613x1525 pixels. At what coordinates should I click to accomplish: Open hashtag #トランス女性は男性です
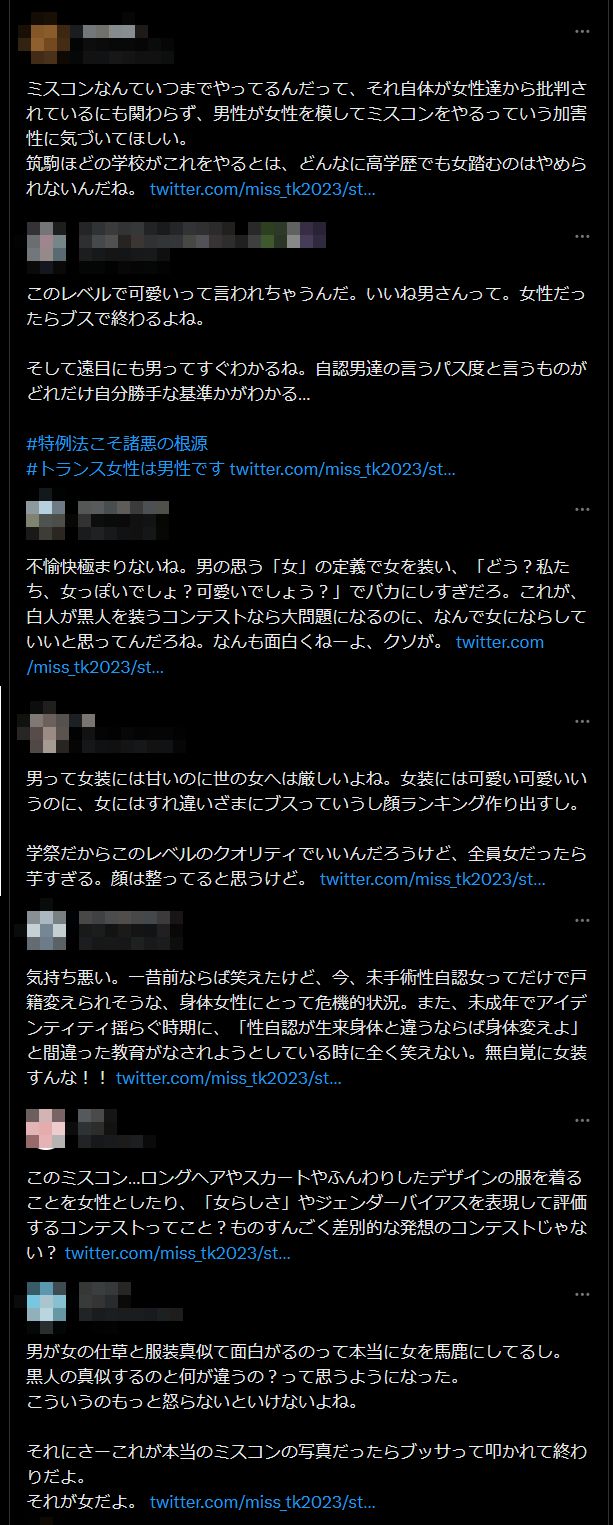126,468
